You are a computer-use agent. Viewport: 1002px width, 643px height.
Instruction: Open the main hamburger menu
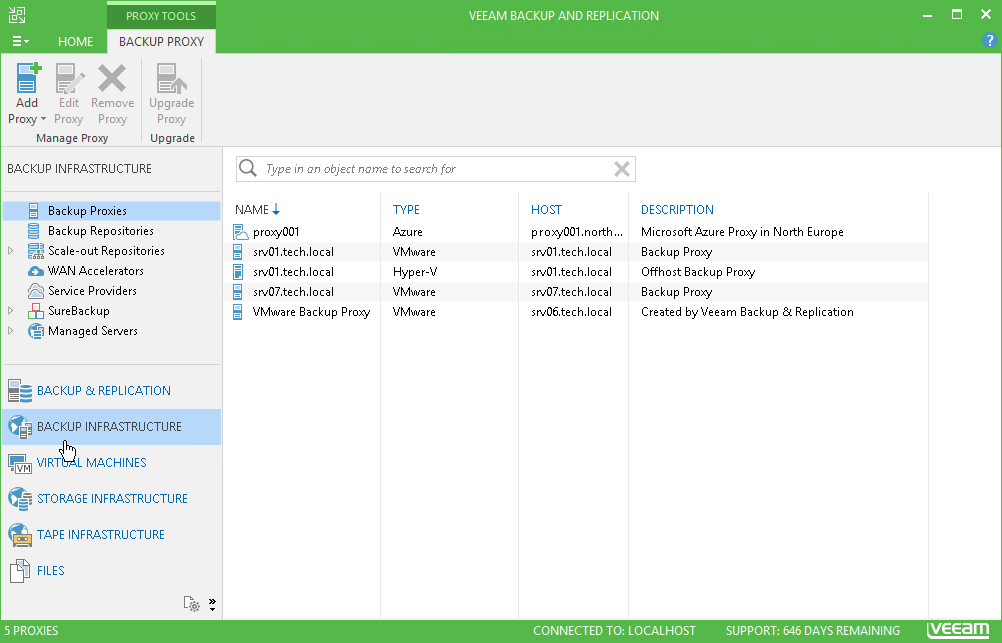pyautogui.click(x=20, y=42)
